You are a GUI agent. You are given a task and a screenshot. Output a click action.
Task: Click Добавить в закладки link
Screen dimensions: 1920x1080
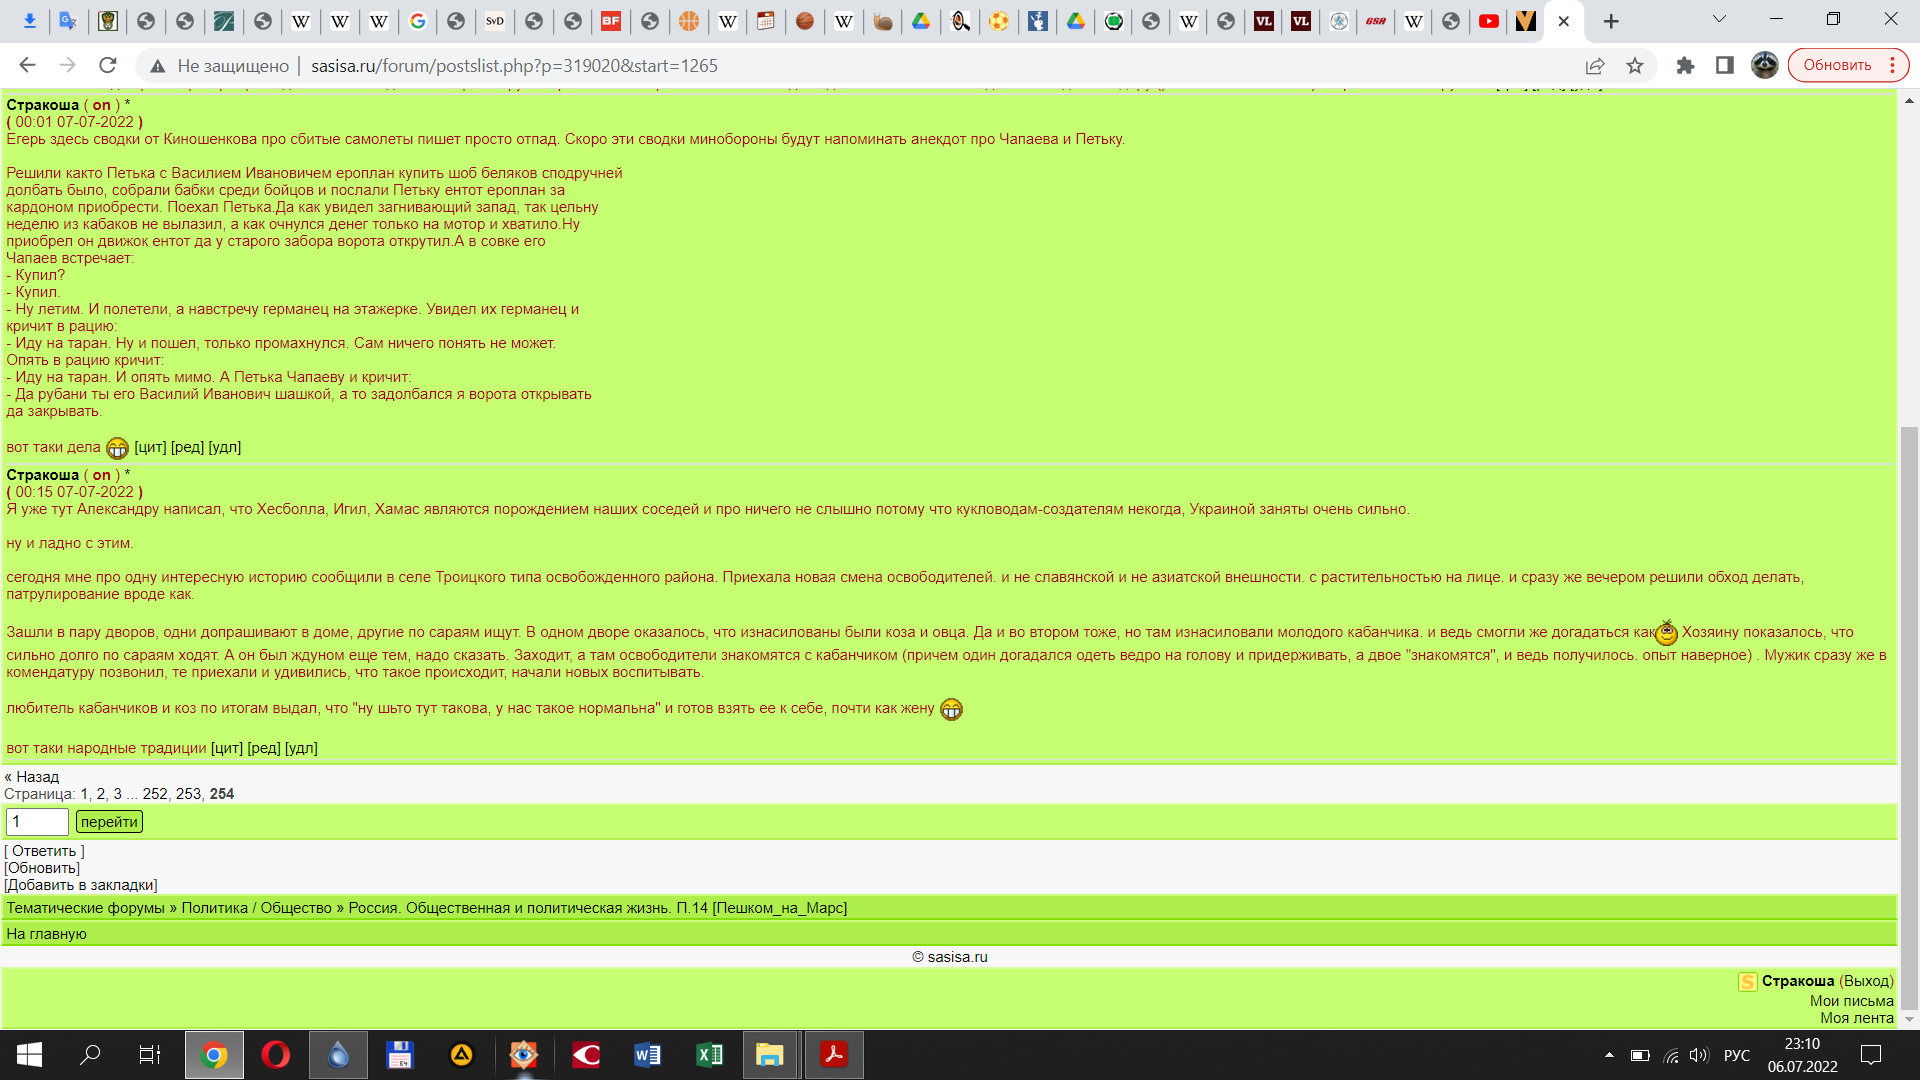[x=81, y=885]
